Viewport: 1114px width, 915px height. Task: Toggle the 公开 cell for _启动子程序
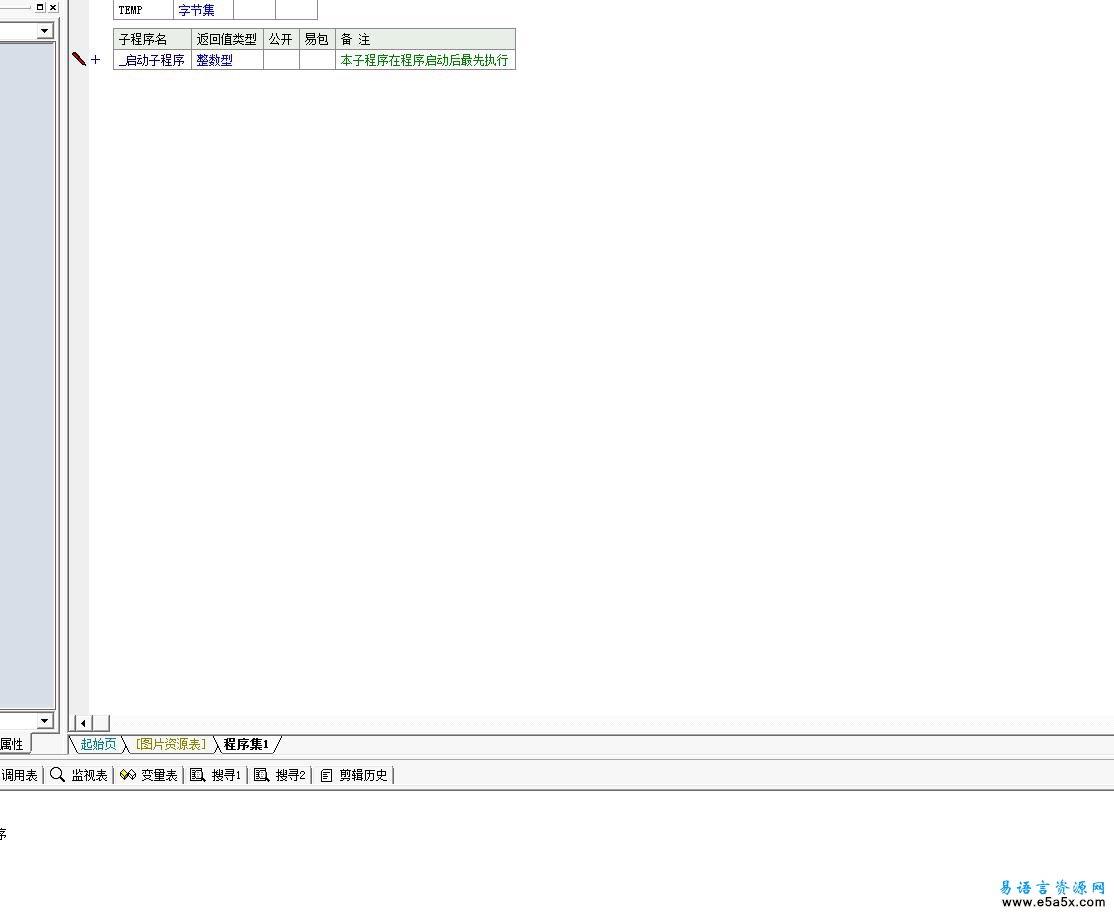pos(281,60)
